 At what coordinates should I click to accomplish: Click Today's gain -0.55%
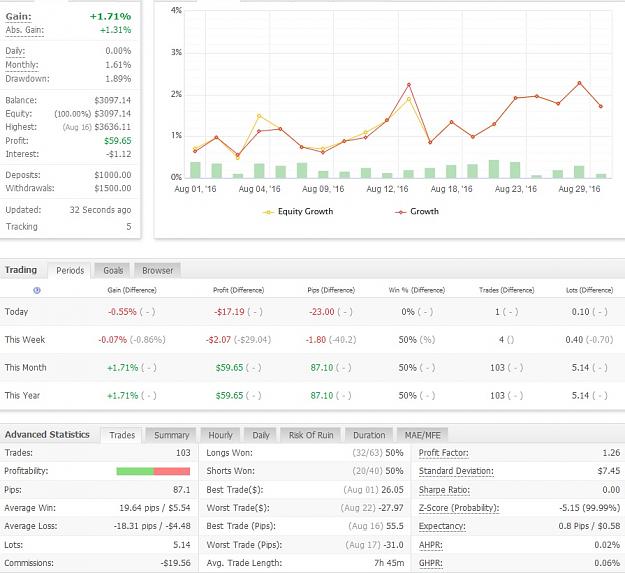122,312
